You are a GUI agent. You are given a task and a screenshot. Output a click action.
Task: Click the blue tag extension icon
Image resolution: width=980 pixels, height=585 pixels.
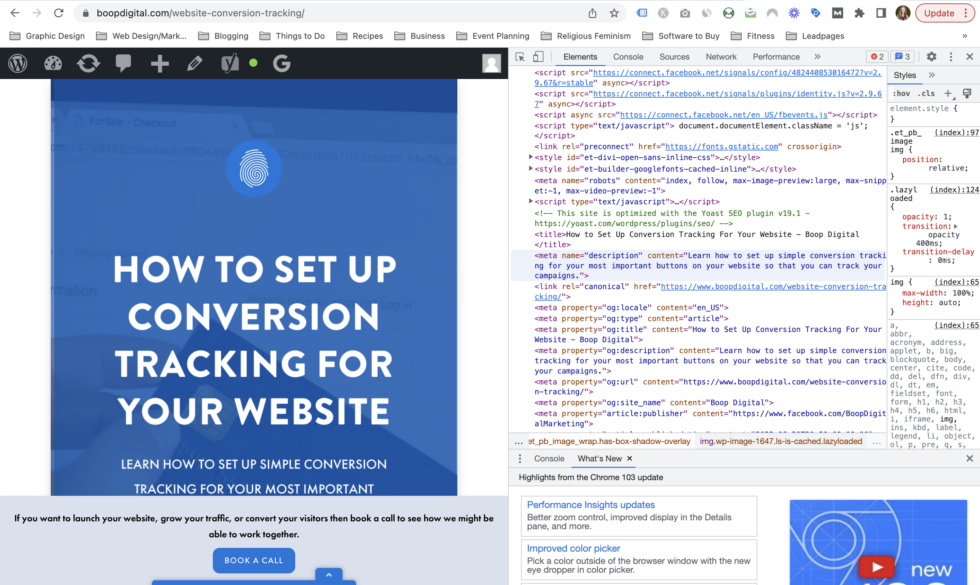(x=816, y=12)
